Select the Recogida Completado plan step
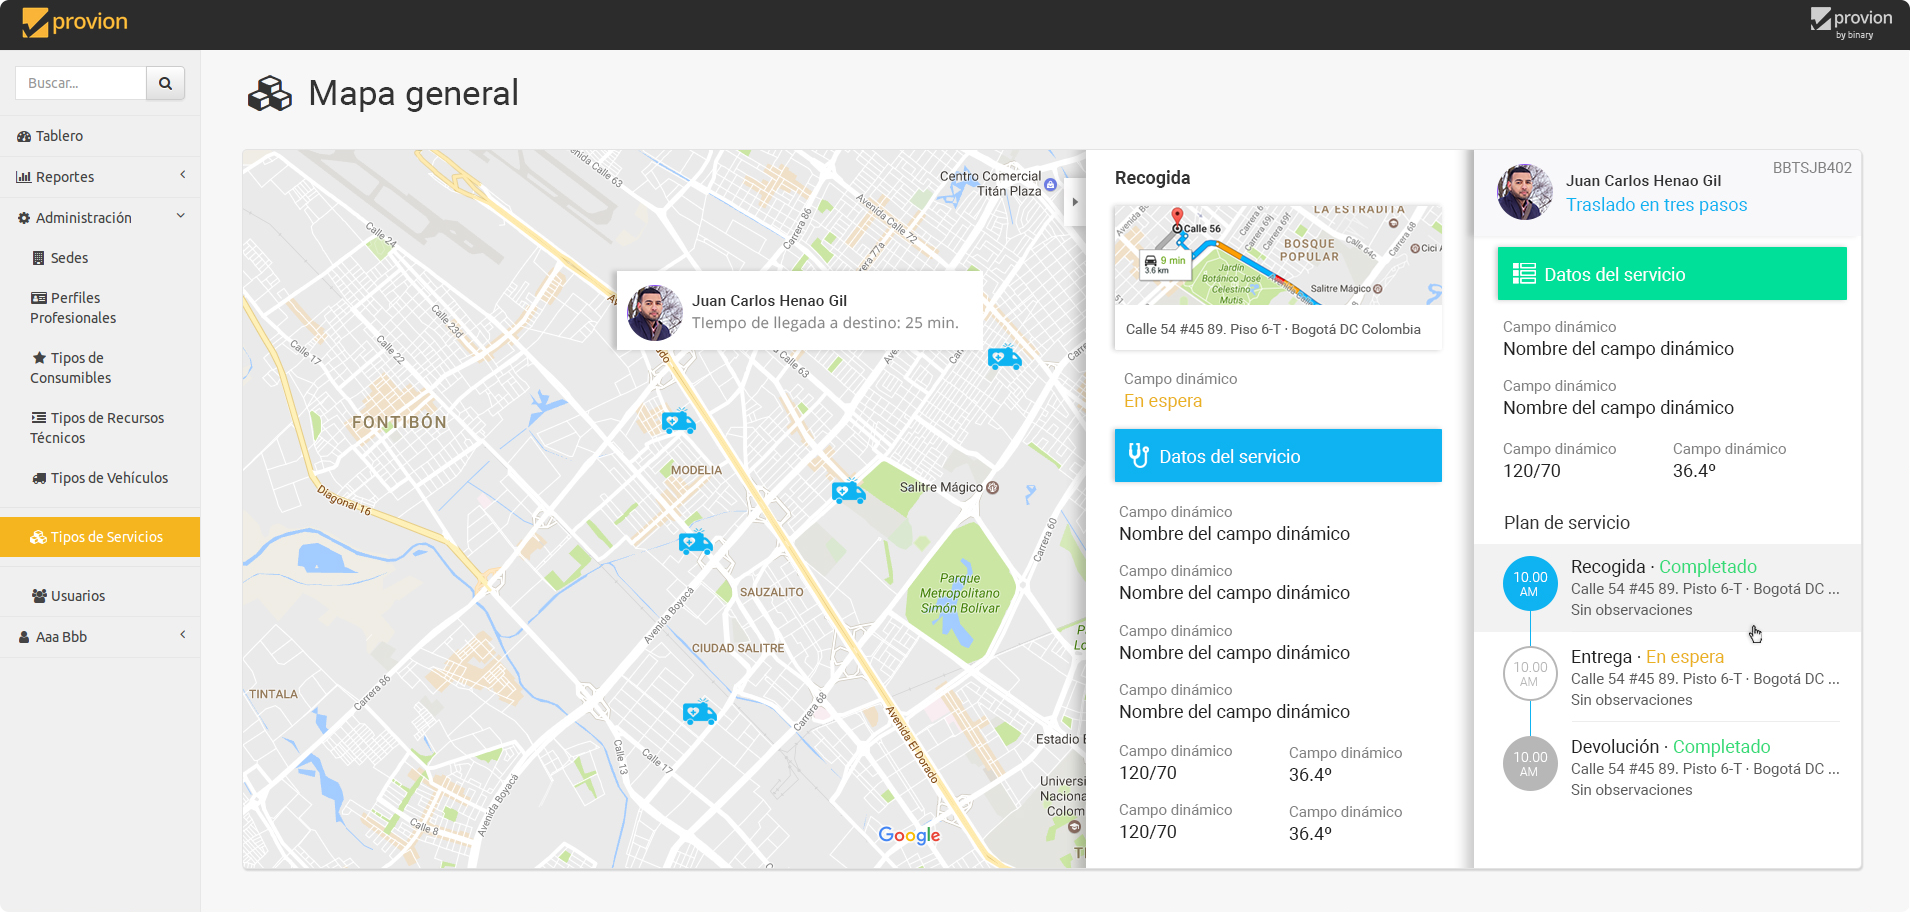The width and height of the screenshot is (1910, 912). [x=1668, y=588]
